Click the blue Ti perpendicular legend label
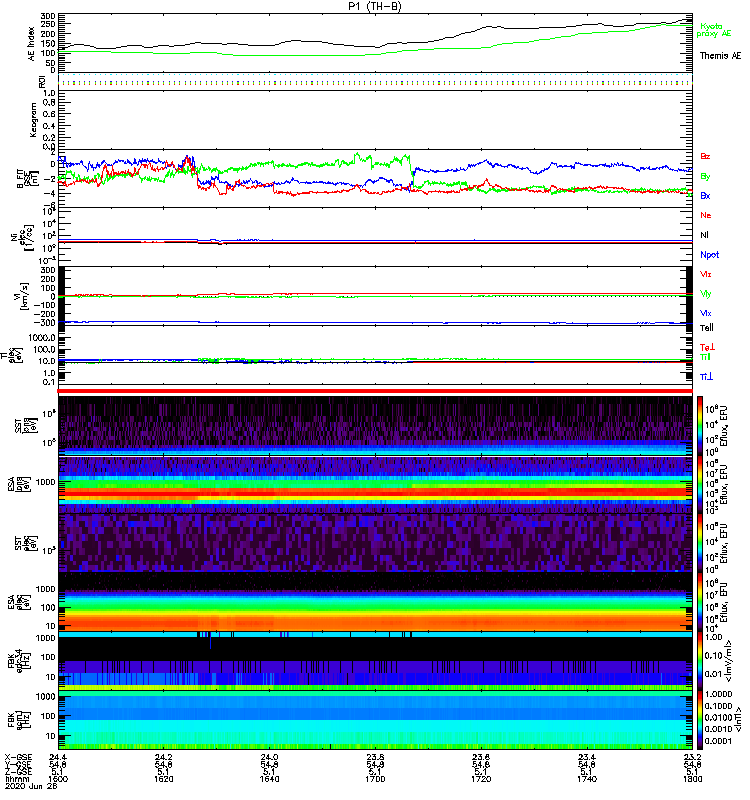Viewport: 750px width, 800px height. [x=706, y=377]
